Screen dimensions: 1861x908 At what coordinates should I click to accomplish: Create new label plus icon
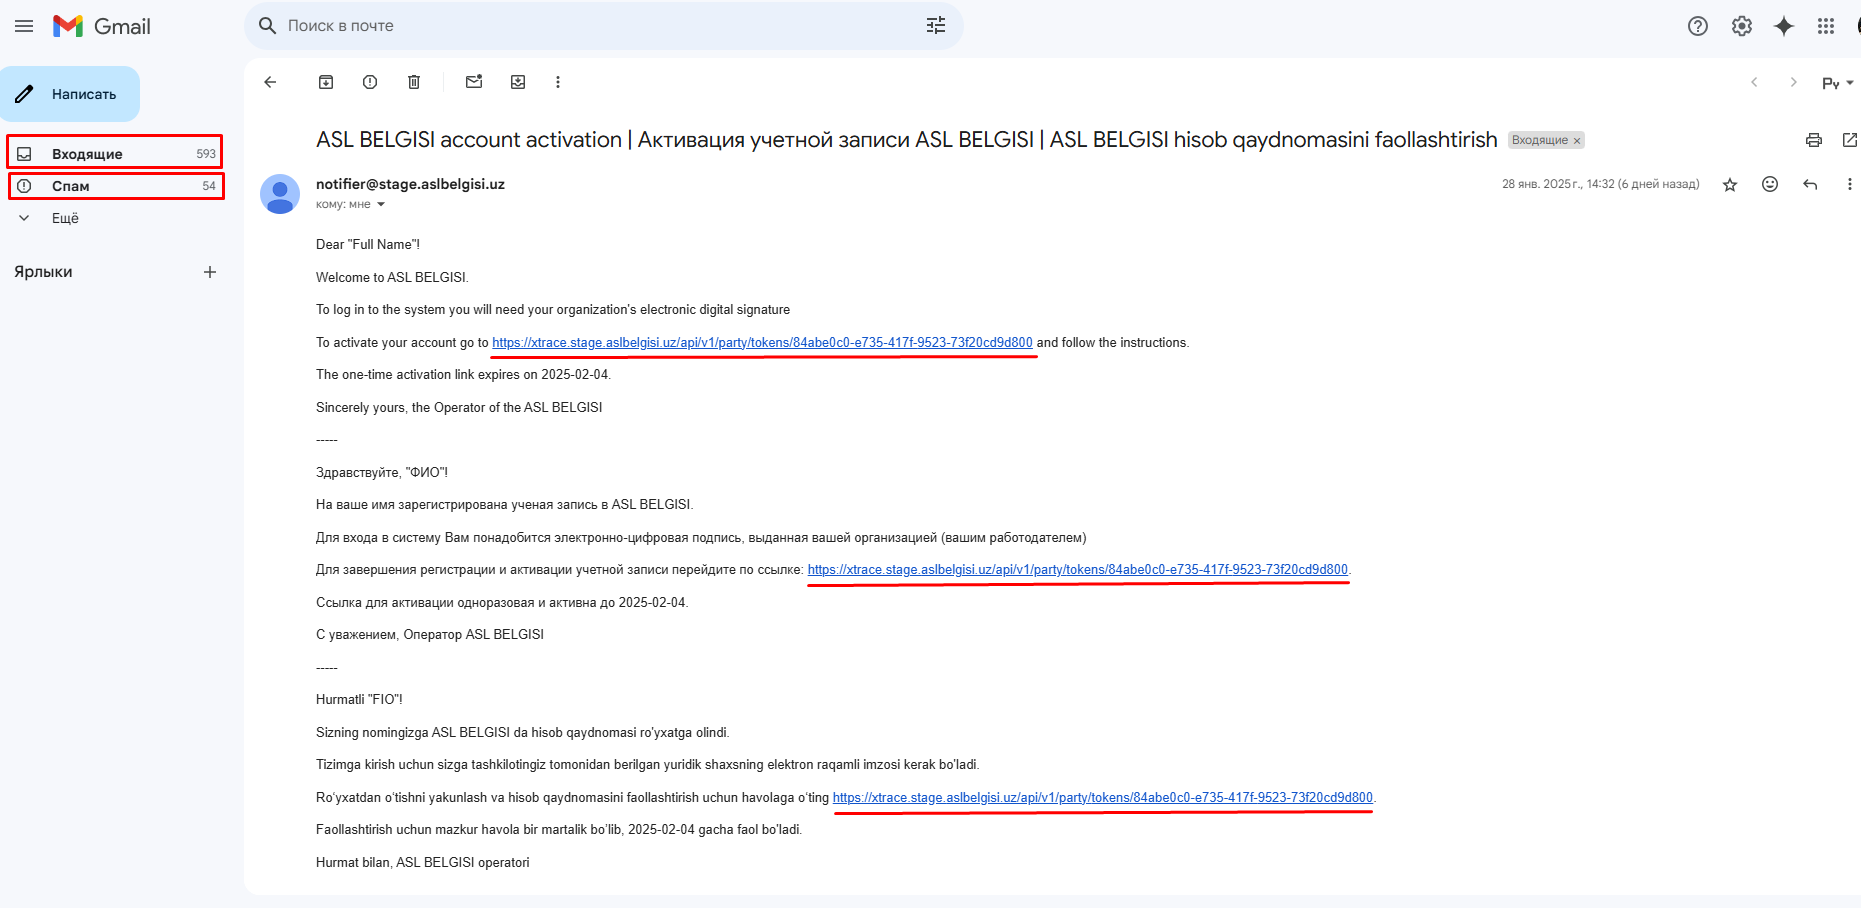[210, 272]
